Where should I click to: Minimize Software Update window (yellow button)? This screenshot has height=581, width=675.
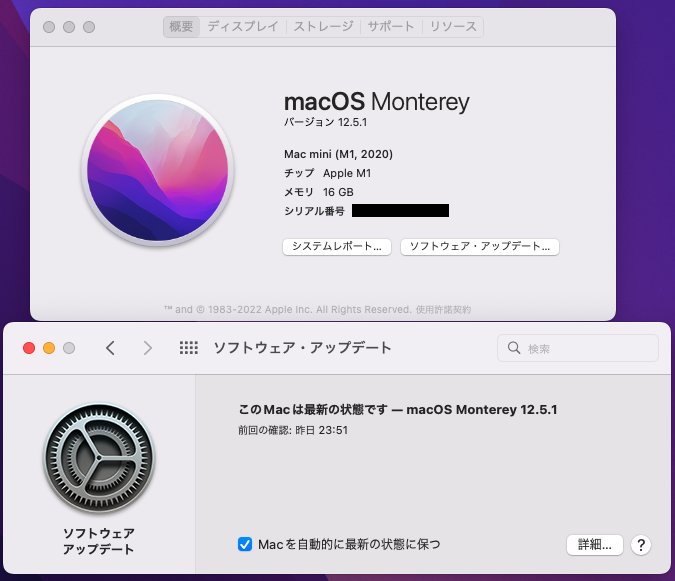[49, 348]
